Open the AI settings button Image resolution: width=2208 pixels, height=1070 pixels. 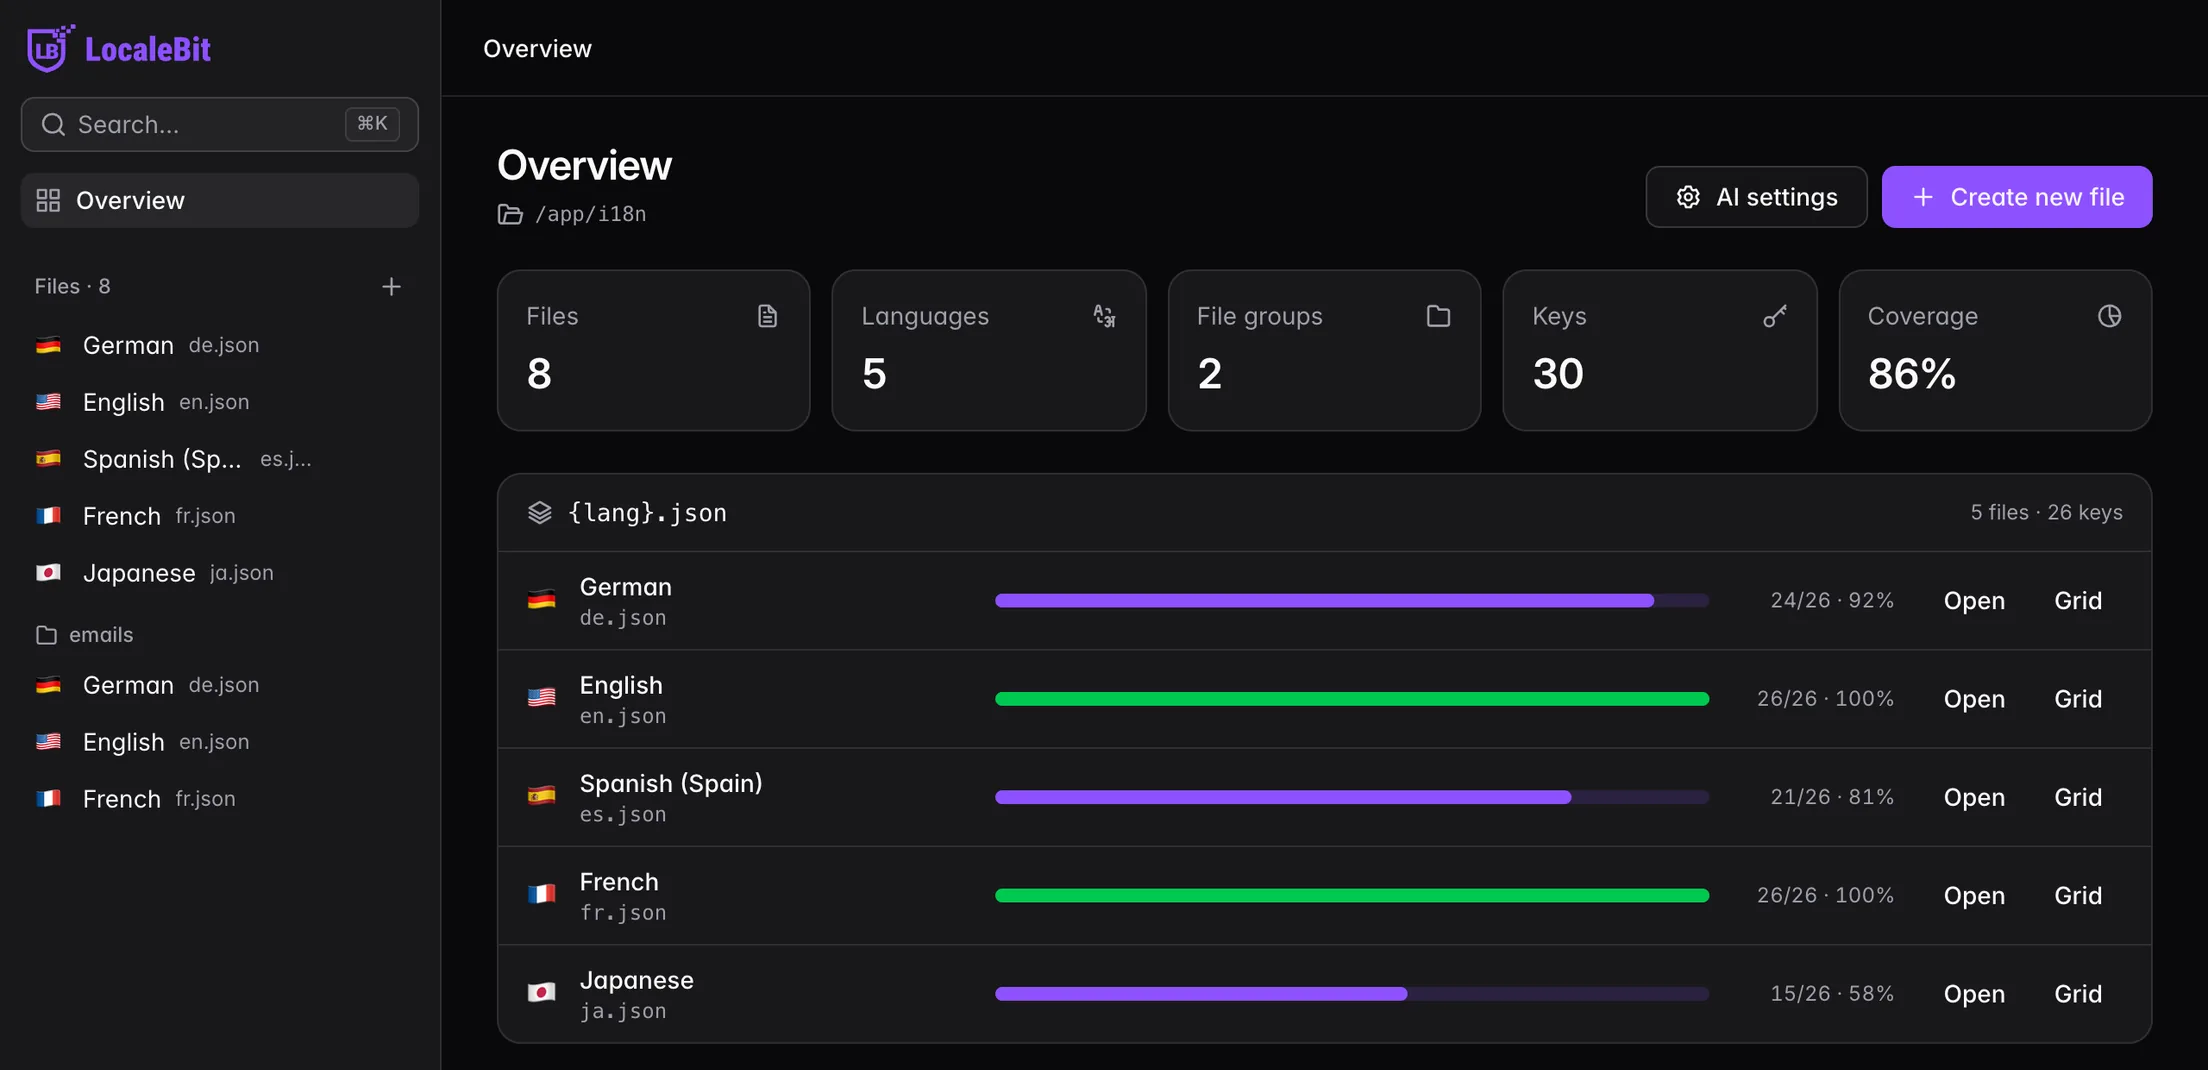[1756, 197]
